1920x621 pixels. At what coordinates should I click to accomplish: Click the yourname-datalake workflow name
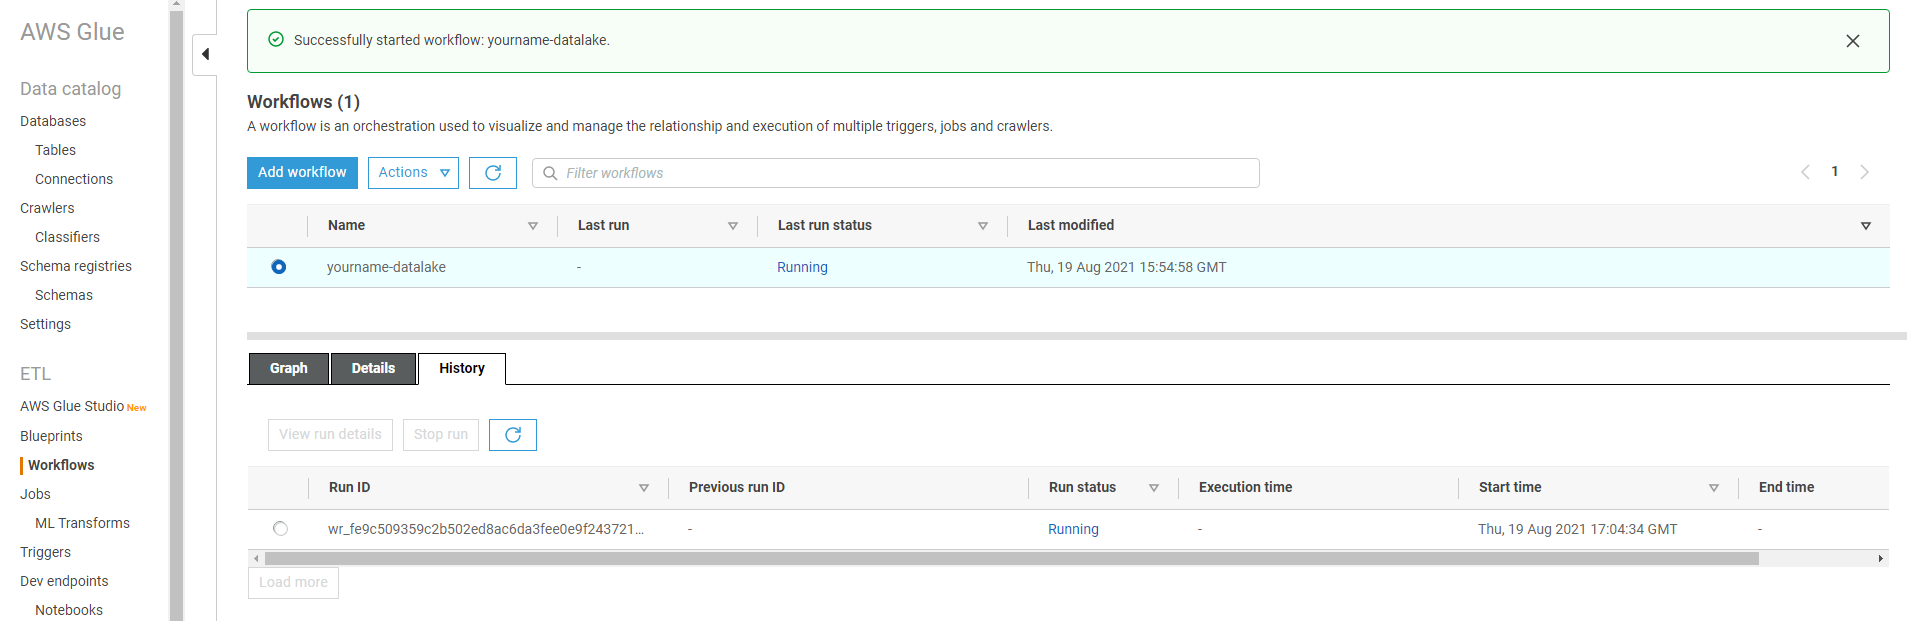(x=386, y=267)
